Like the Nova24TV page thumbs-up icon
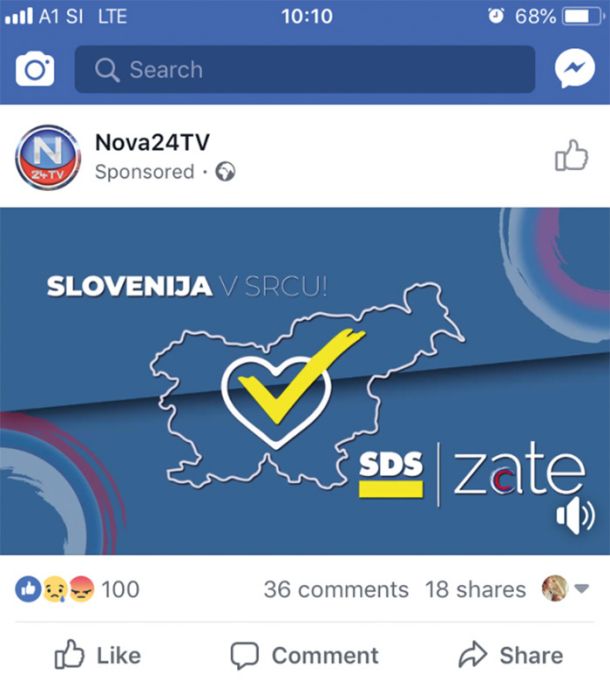This screenshot has width=610, height=687. pyautogui.click(x=572, y=155)
